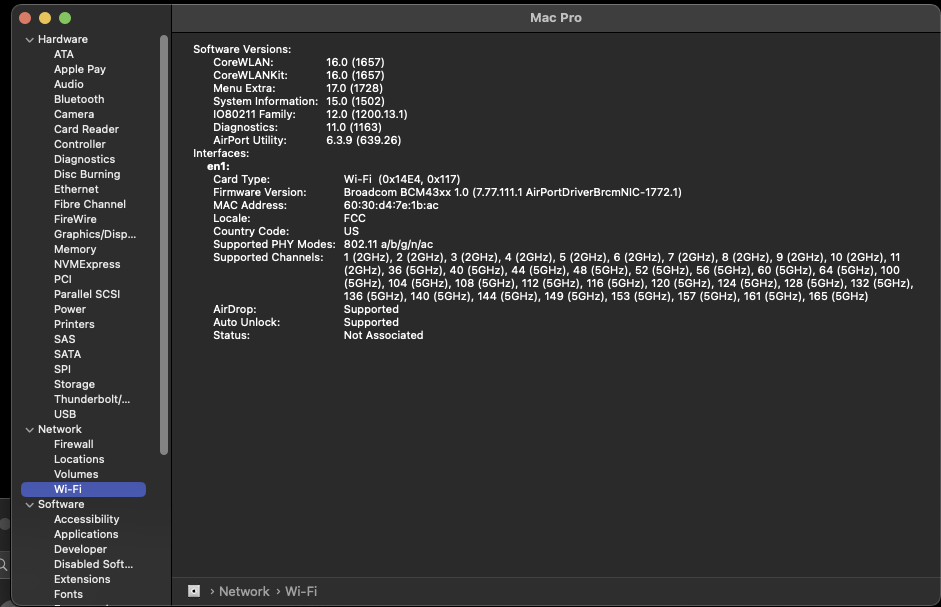Click the computer icon in path bar

point(194,591)
